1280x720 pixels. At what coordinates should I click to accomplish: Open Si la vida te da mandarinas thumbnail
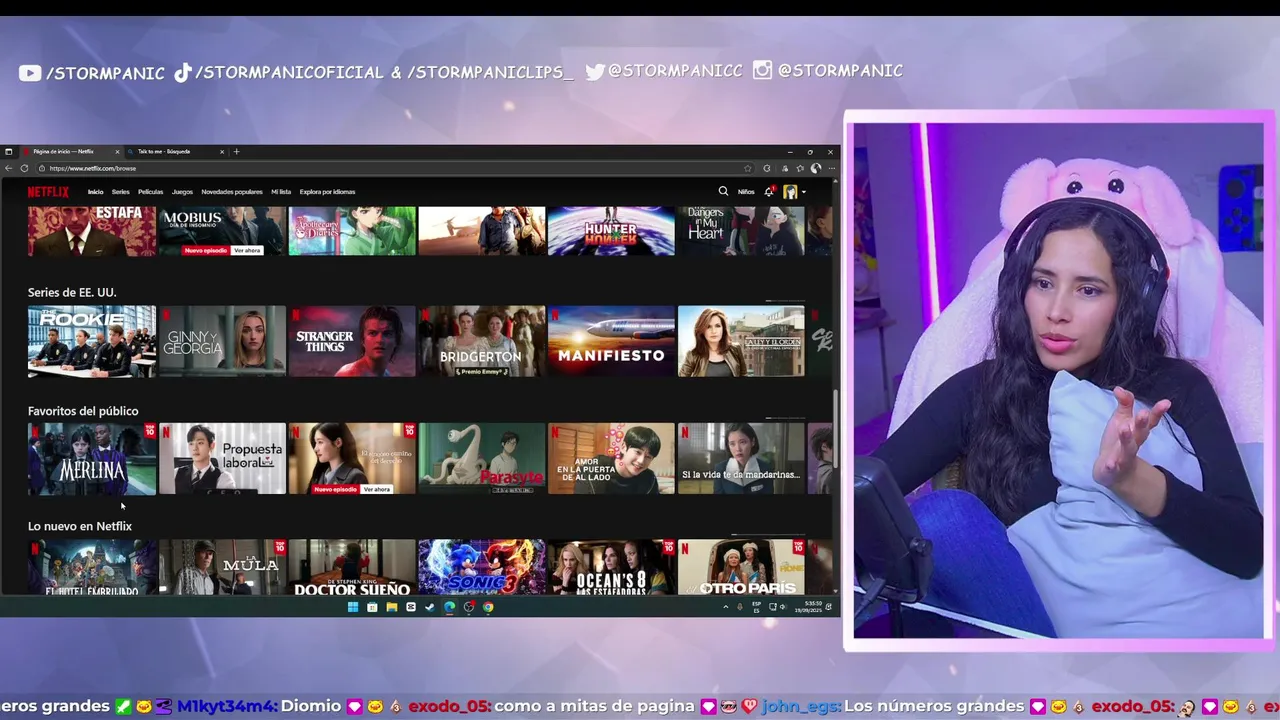tap(741, 458)
